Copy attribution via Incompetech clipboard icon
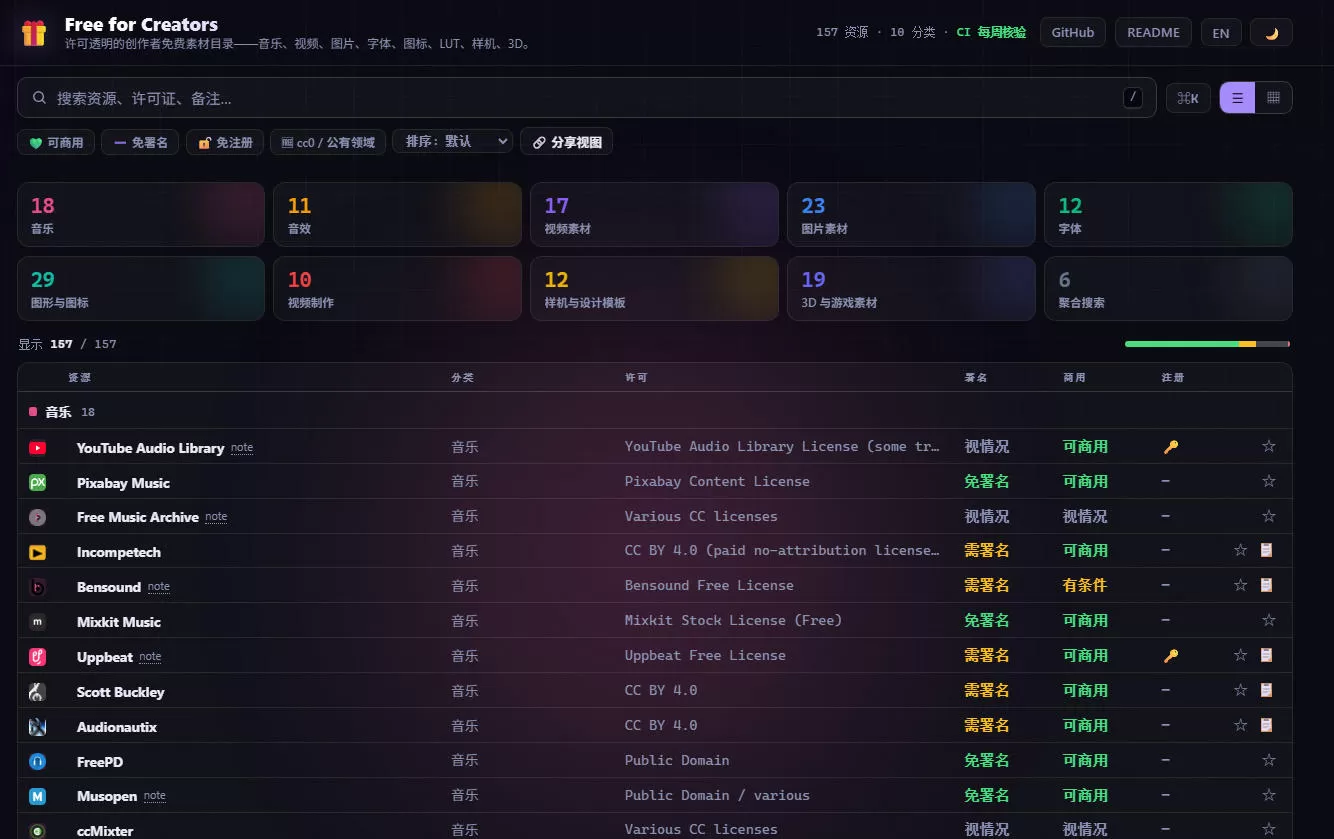The width and height of the screenshot is (1334, 839). 1266,550
